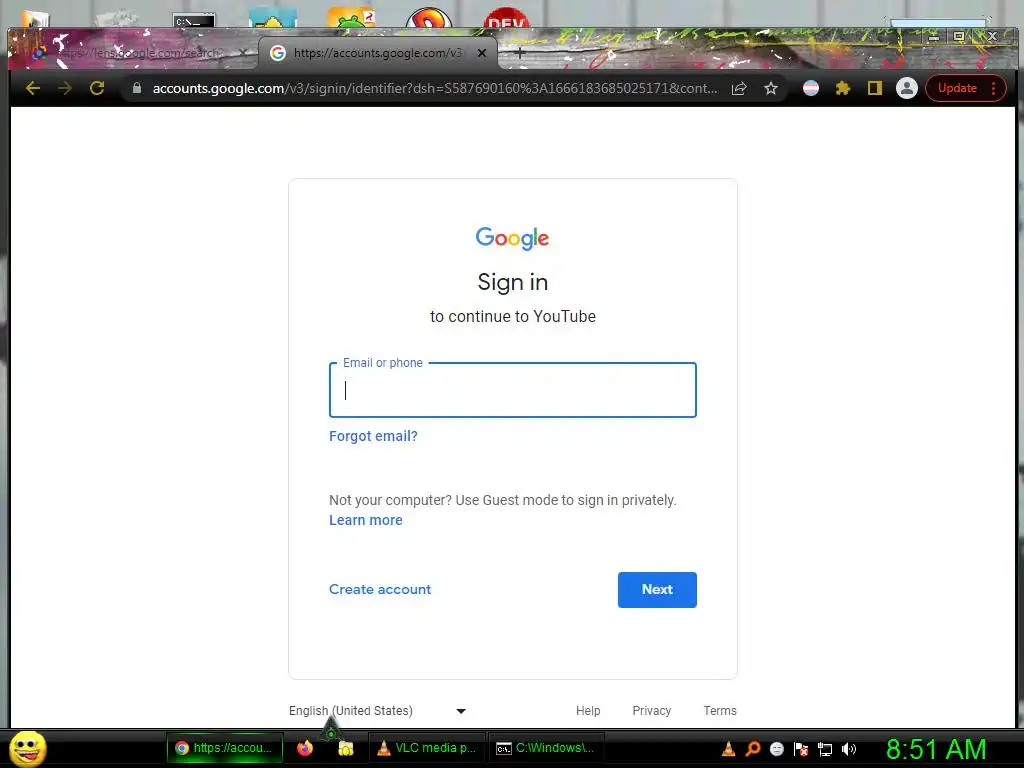Click Create account

click(x=380, y=589)
